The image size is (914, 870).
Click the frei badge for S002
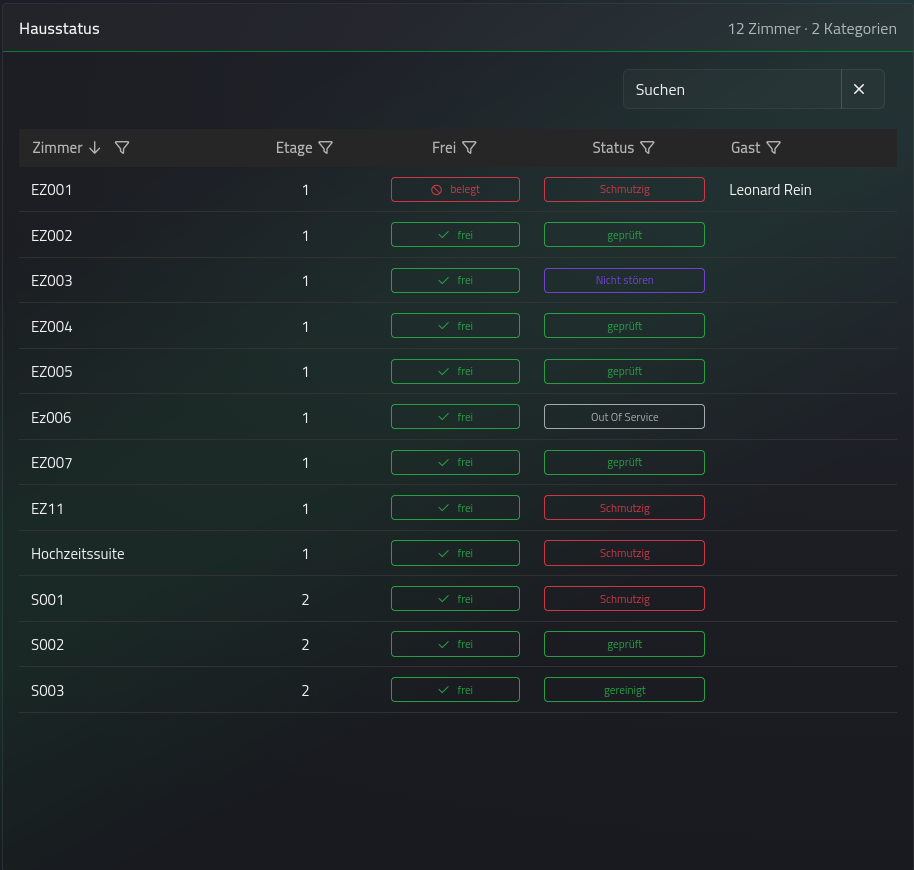point(455,644)
